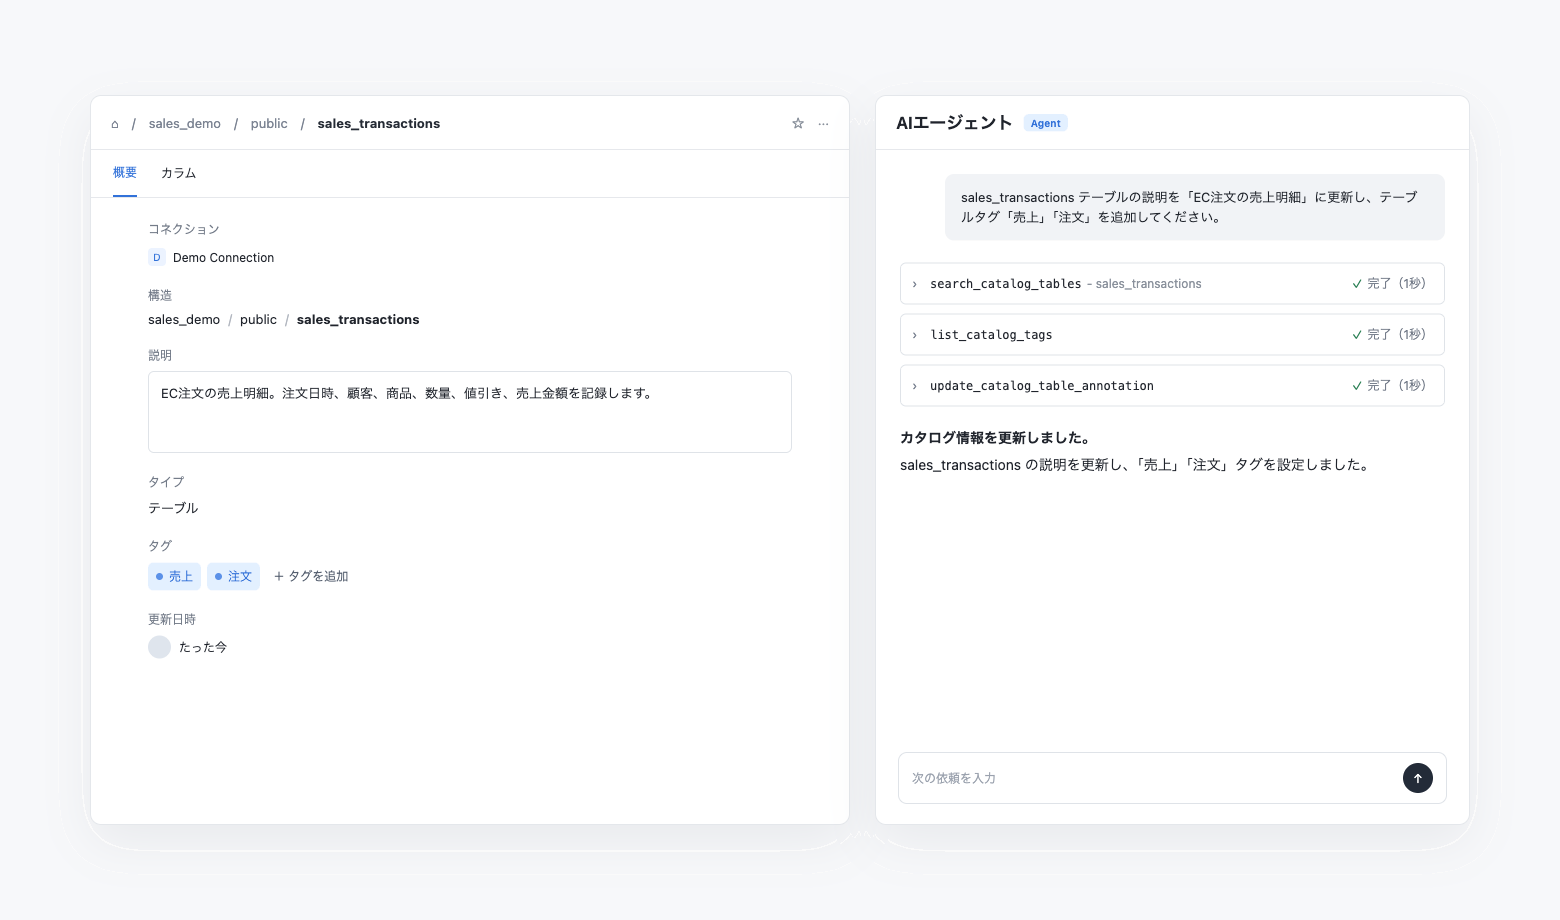Click the 注文 tag chip

tap(233, 576)
